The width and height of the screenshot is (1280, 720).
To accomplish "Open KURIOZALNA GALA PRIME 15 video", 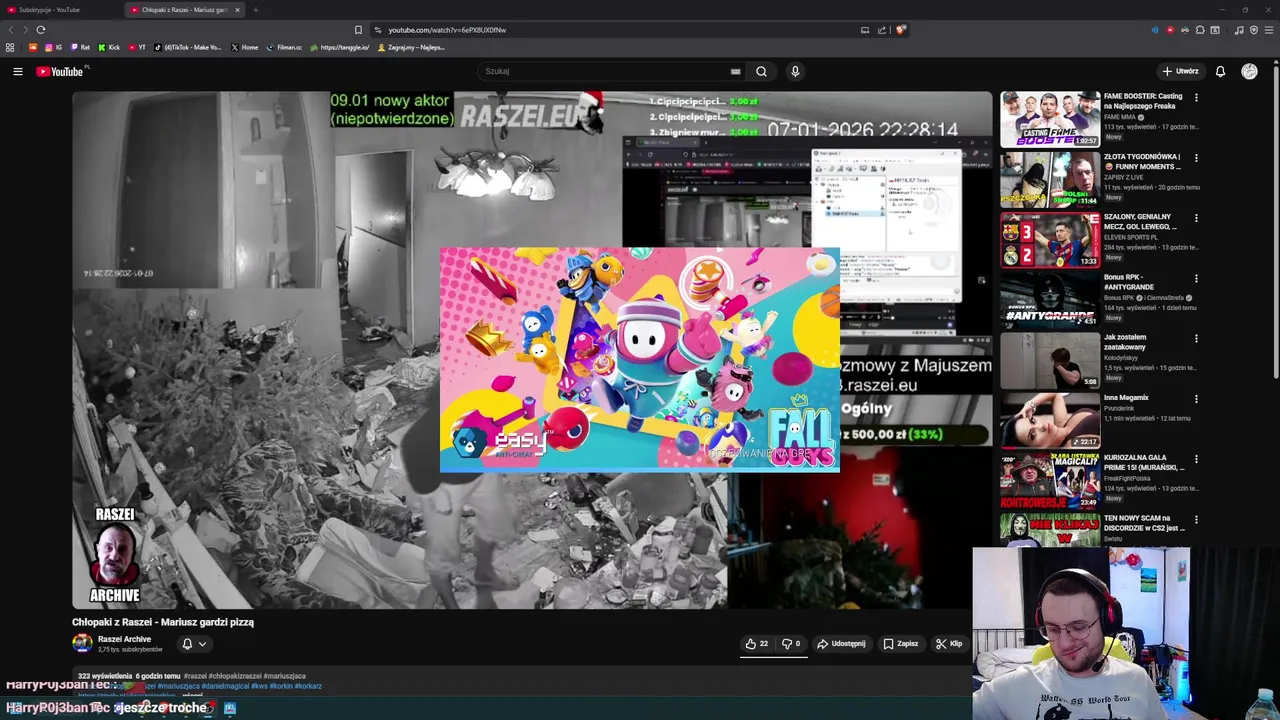I will coord(1050,480).
